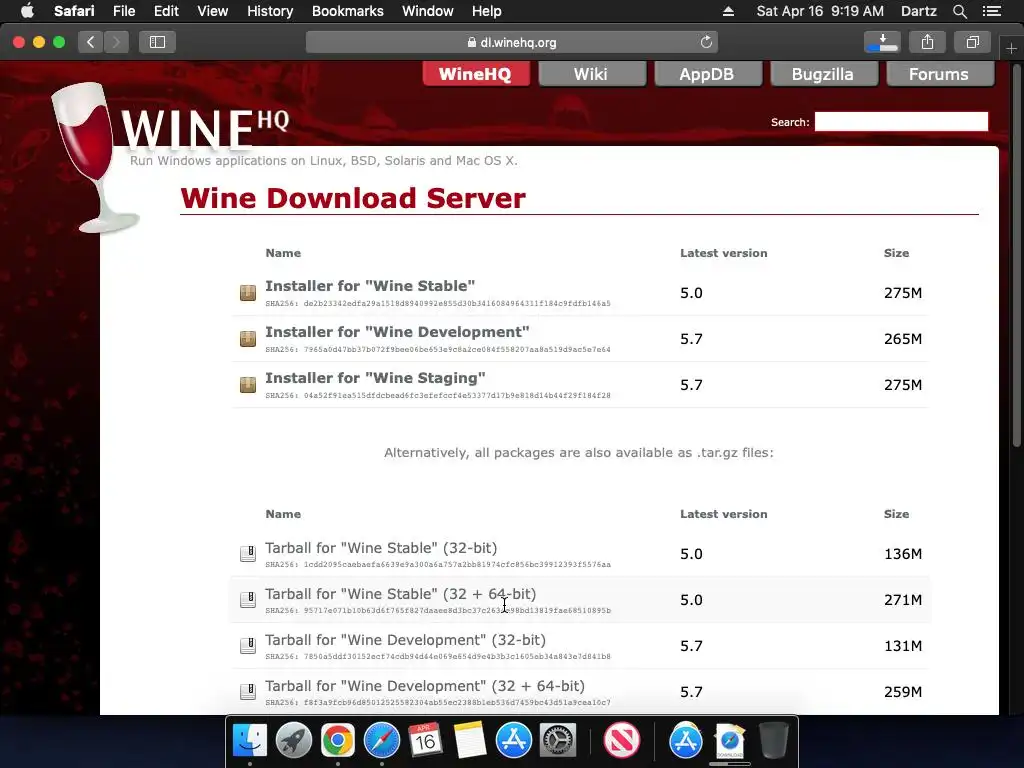Screen dimensions: 1024x768
Task: Open the Downloads stack in dock
Action: (x=729, y=741)
